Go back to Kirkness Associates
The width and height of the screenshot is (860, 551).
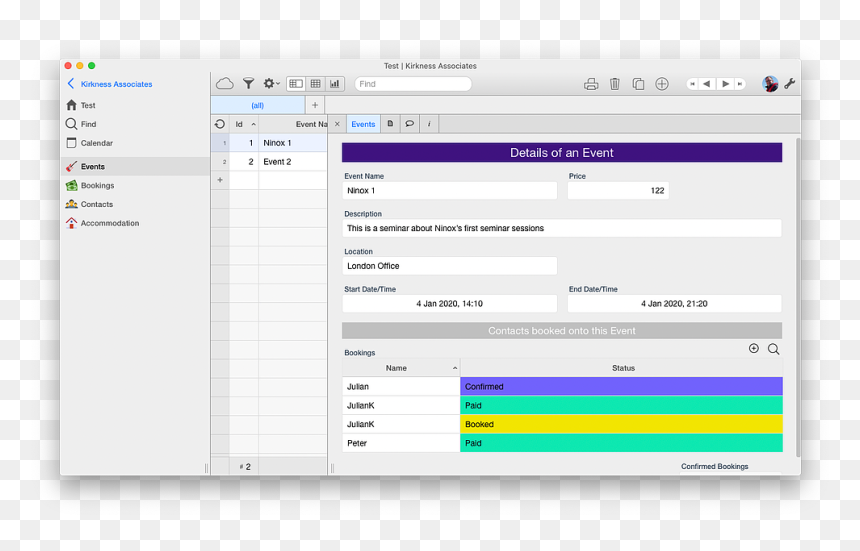tap(110, 84)
